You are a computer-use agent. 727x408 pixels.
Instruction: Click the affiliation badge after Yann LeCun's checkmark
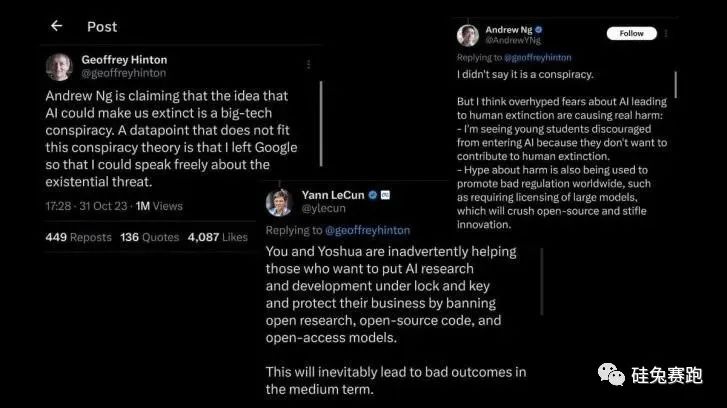385,194
